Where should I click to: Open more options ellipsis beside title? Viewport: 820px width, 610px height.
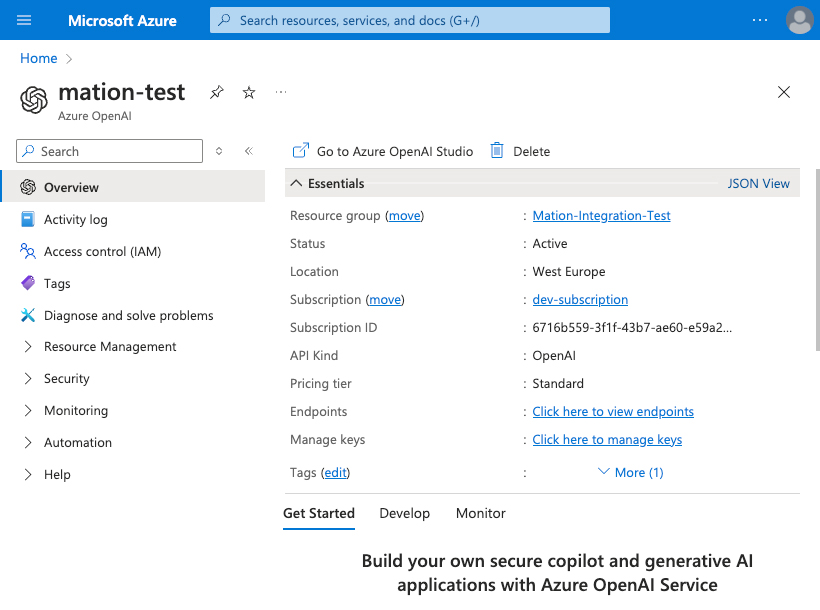pos(281,92)
